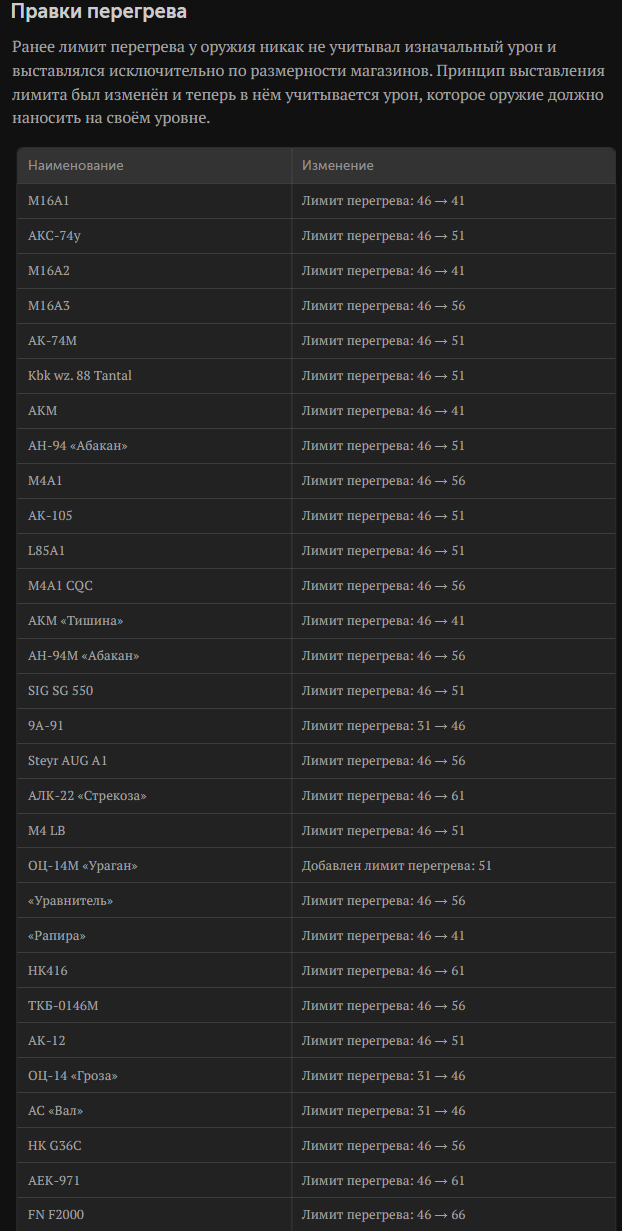Click the АН-94 «Абакан» row name
The image size is (622, 1231).
click(78, 446)
